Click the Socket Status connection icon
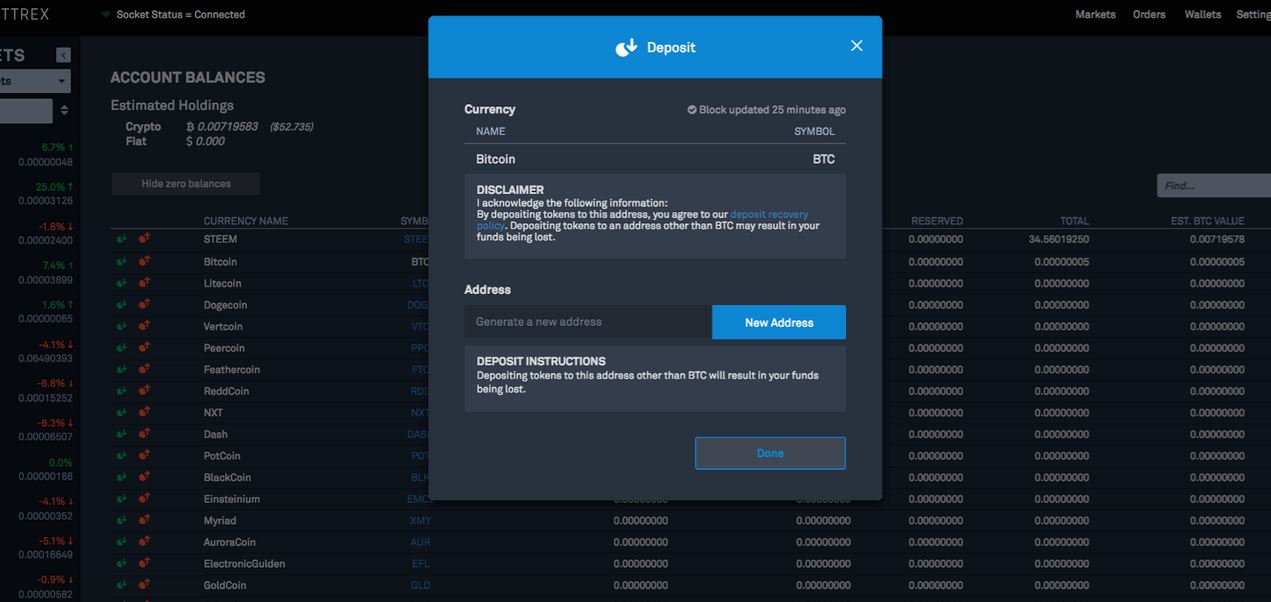This screenshot has height=602, width=1271. pos(106,15)
